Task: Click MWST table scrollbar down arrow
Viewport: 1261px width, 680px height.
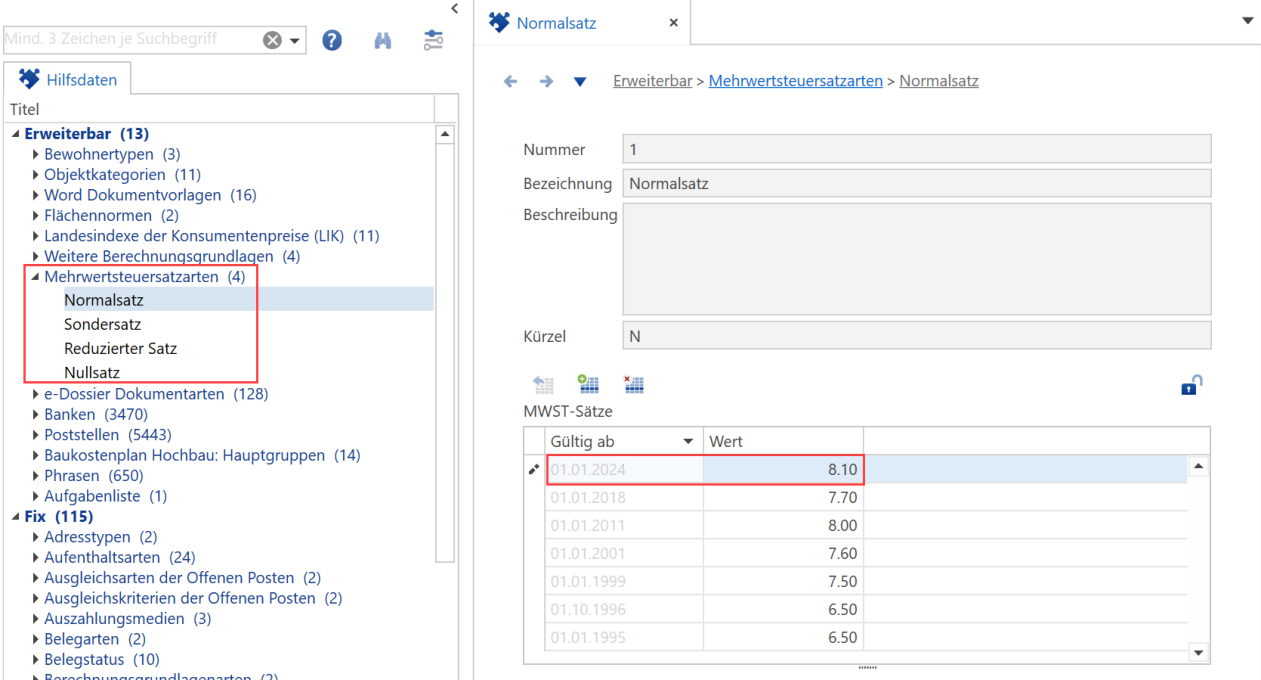Action: pyautogui.click(x=1199, y=653)
